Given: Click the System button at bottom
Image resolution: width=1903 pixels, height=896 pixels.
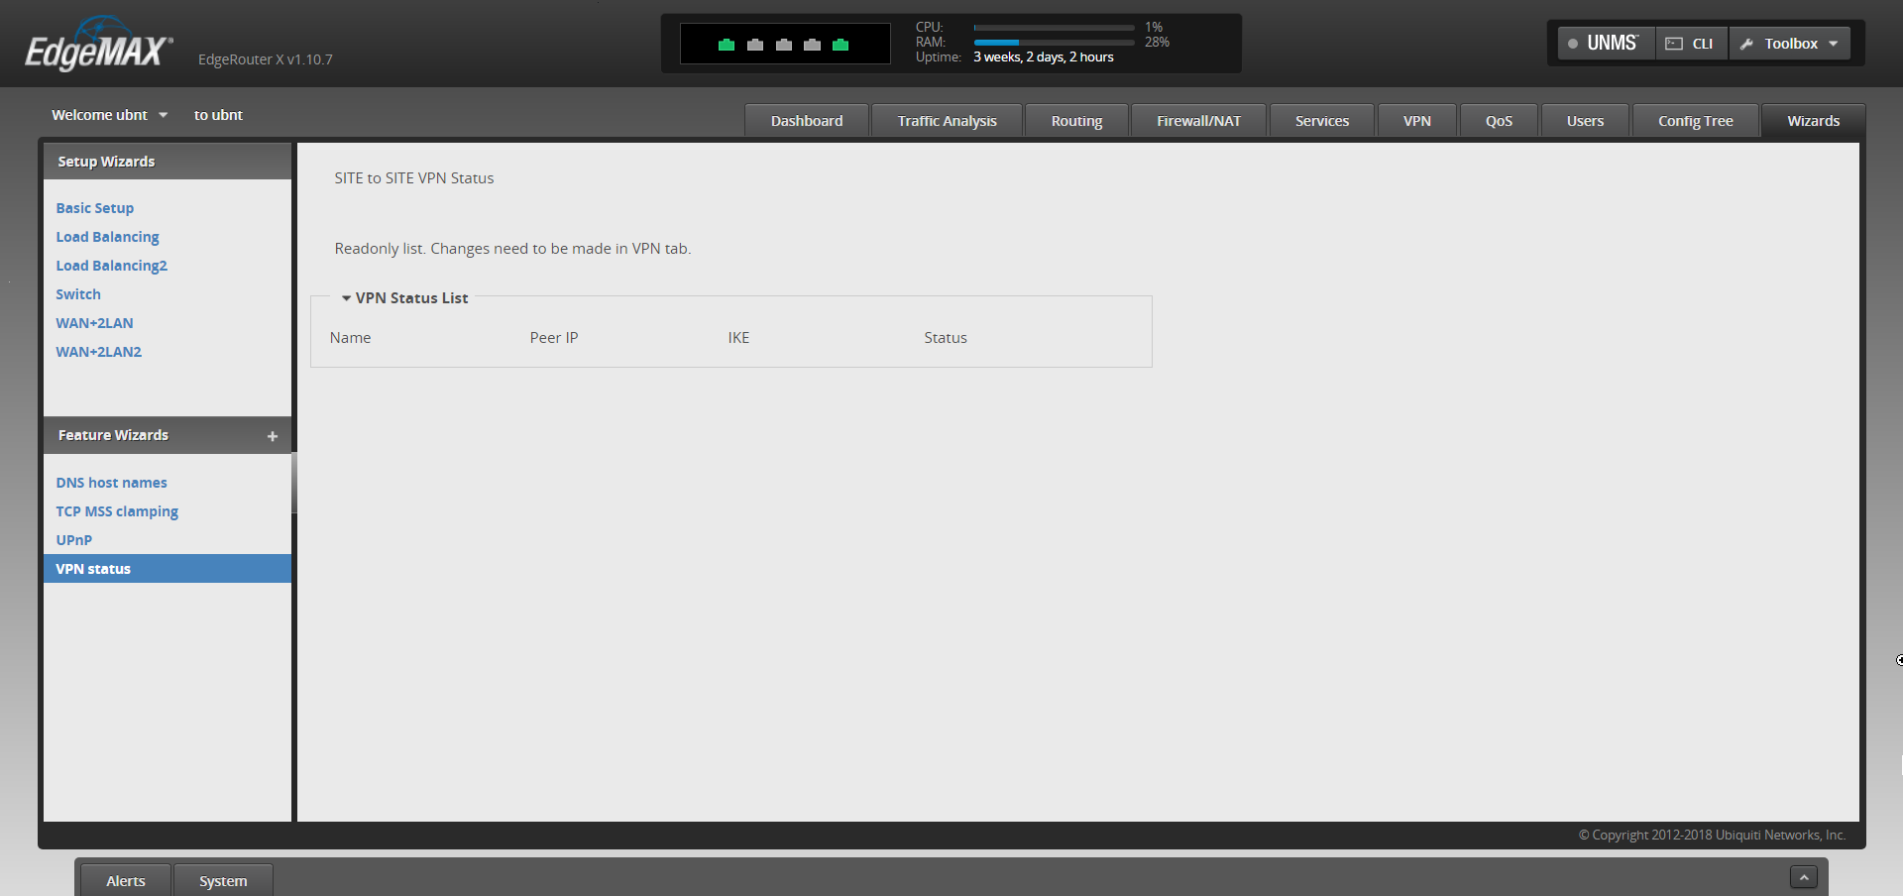Looking at the screenshot, I should click(223, 881).
